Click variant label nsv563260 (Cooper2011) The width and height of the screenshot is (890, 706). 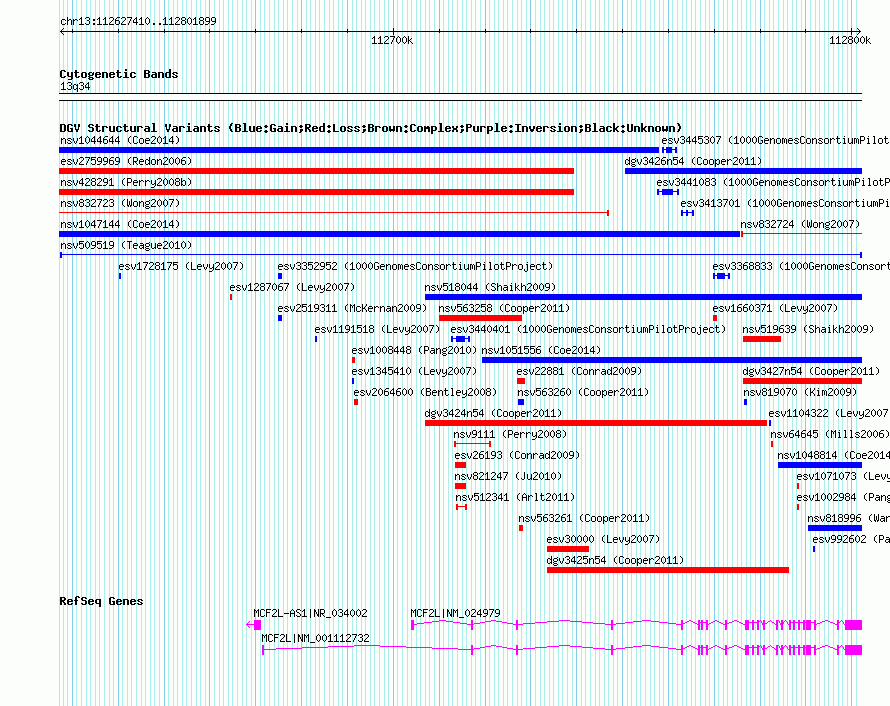point(583,392)
